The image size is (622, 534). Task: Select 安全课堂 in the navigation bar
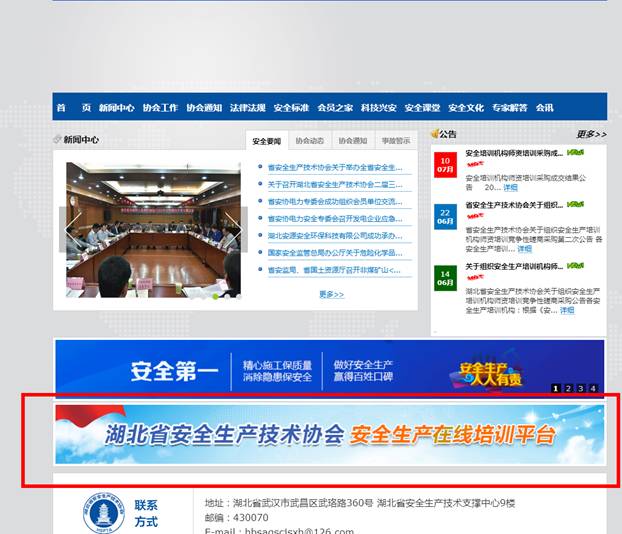(422, 108)
